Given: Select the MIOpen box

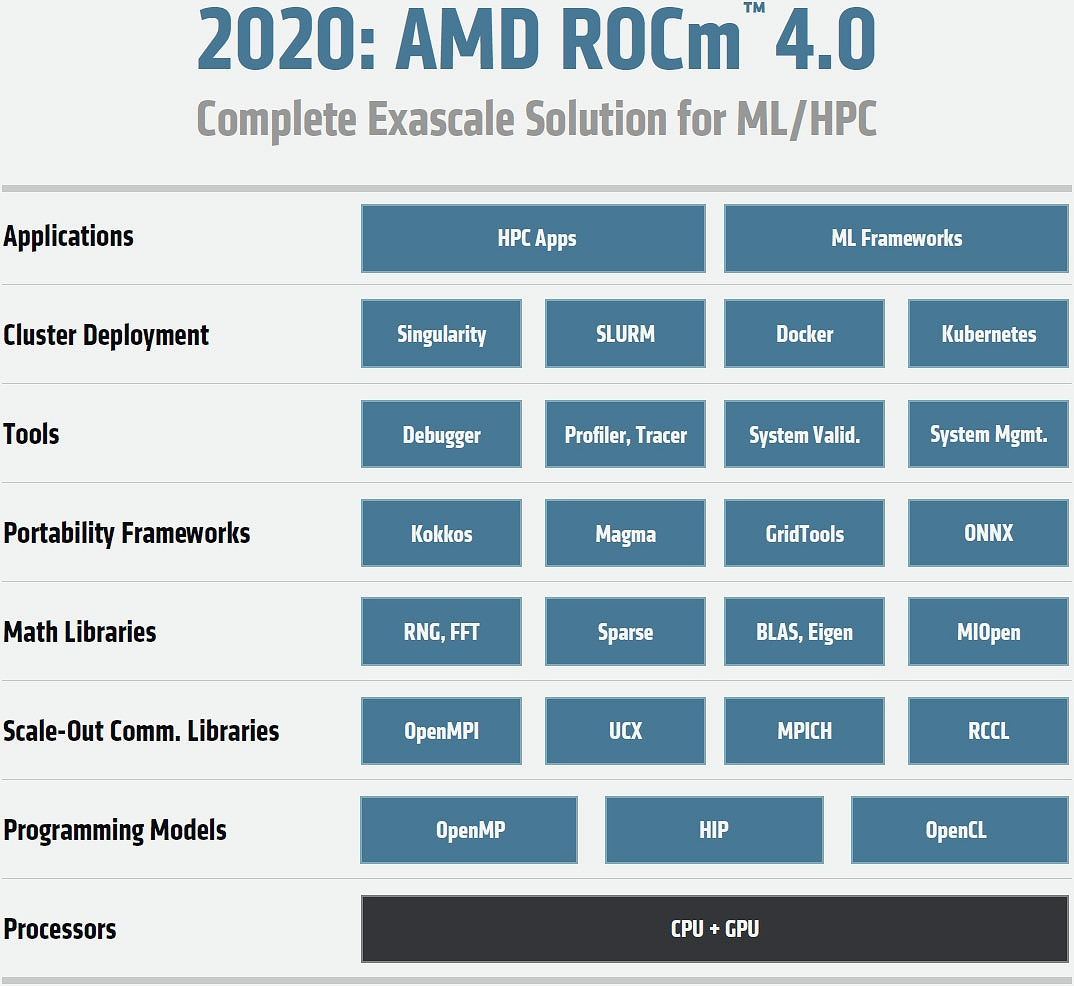Looking at the screenshot, I should pyautogui.click(x=988, y=631).
